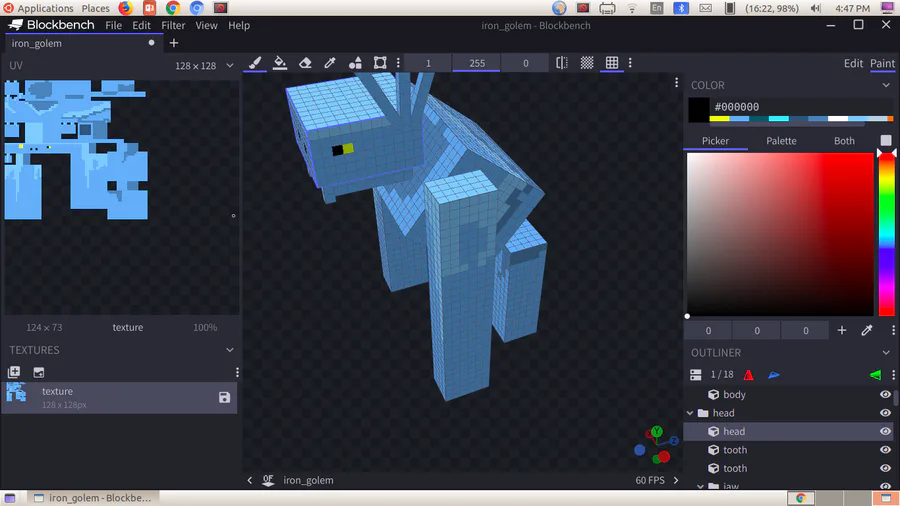900x506 pixels.
Task: Switch to Edit mode
Action: click(853, 63)
